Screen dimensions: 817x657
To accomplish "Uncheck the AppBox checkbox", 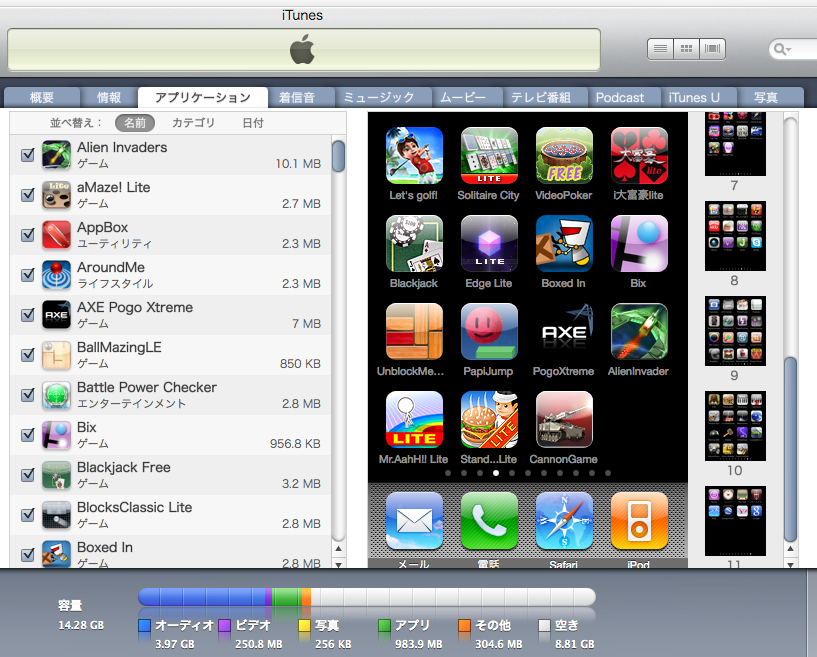I will 28,235.
